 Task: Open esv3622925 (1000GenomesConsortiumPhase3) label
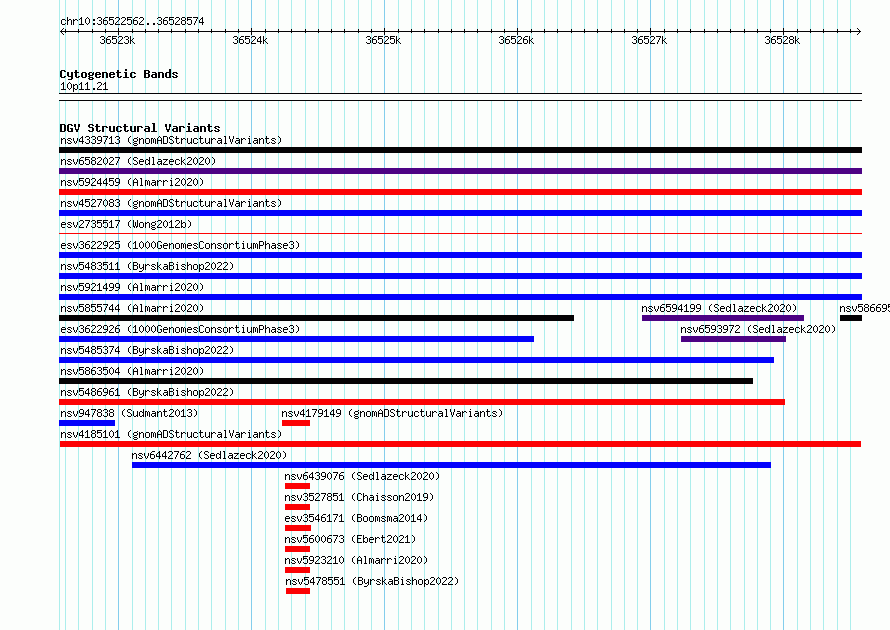click(x=180, y=245)
